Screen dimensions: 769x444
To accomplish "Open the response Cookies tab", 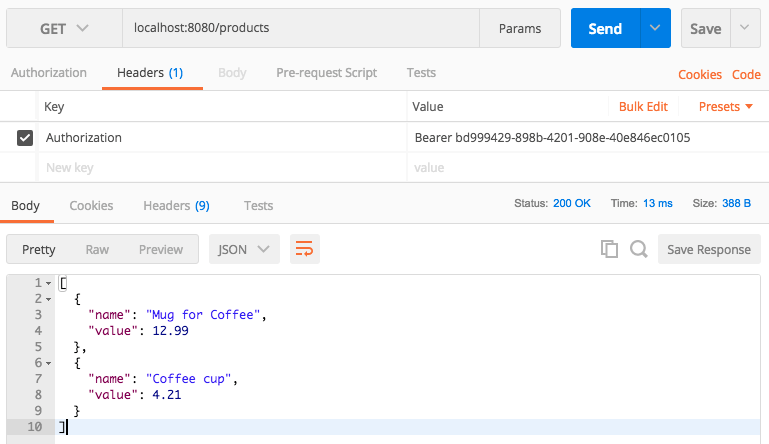I will pos(91,206).
